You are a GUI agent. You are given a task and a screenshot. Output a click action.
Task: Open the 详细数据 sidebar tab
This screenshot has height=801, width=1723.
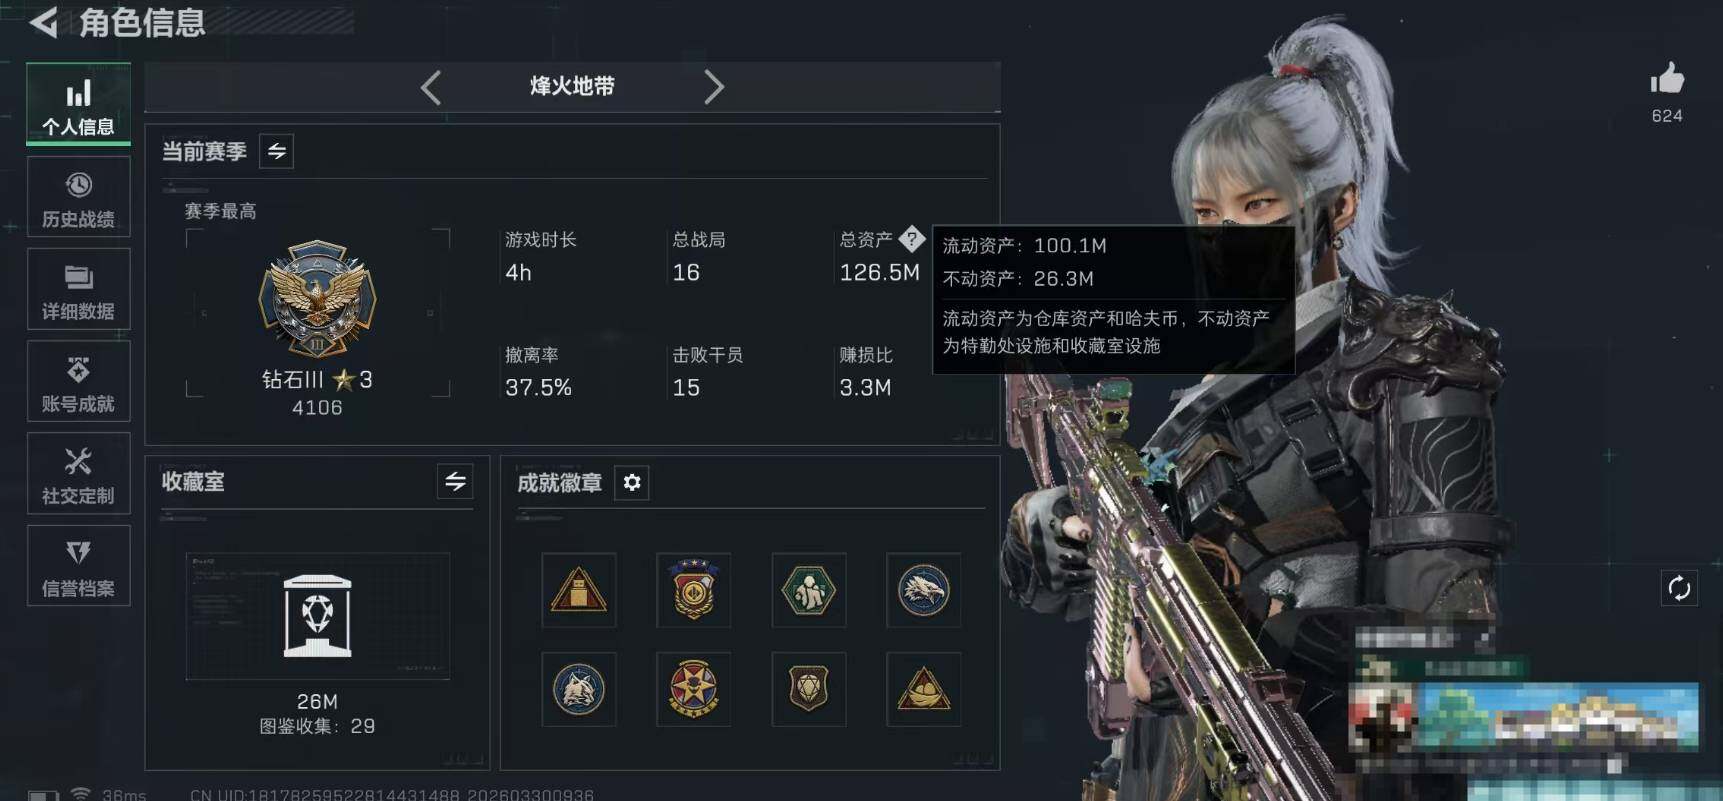click(78, 289)
